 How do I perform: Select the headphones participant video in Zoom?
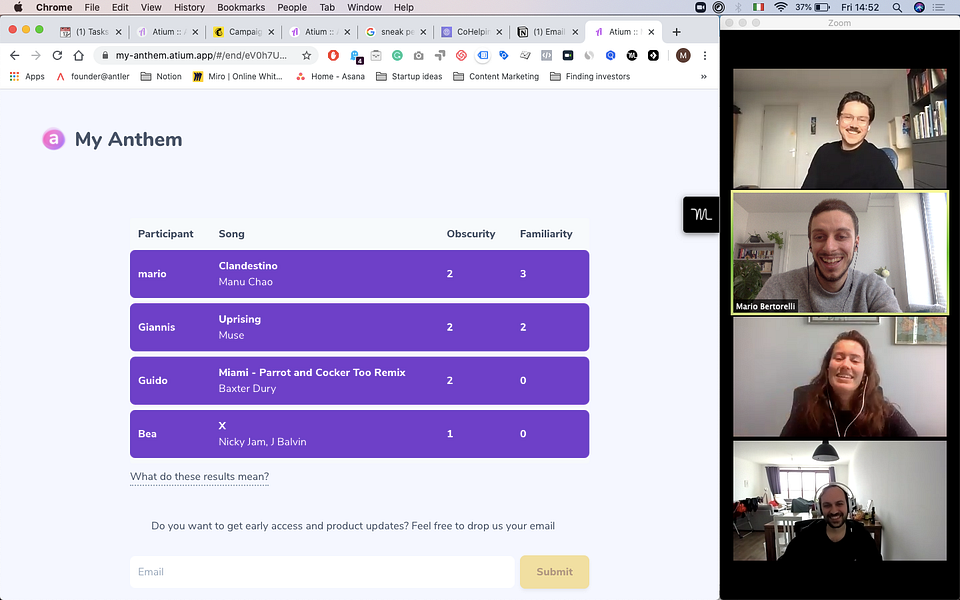pyautogui.click(x=840, y=501)
